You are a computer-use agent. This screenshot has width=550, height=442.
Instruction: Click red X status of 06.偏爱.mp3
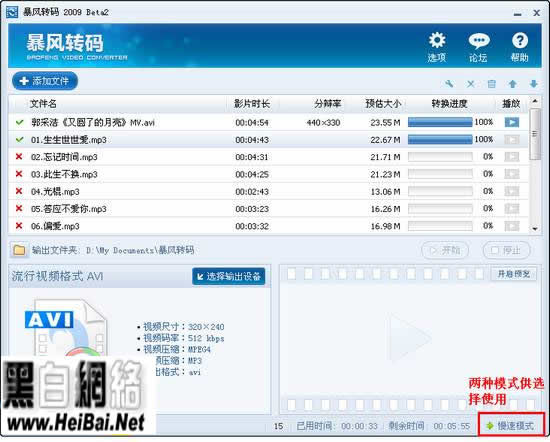pos(19,225)
